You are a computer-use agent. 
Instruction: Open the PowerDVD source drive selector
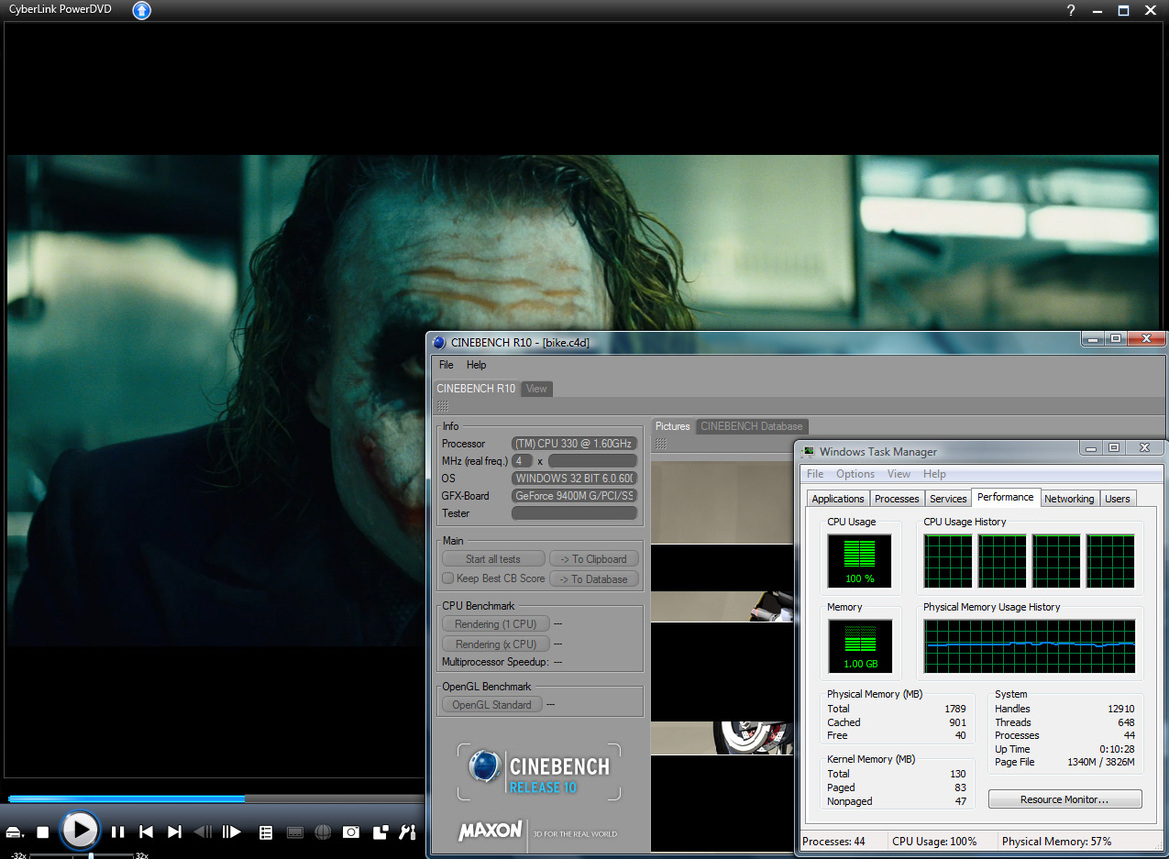pos(15,832)
